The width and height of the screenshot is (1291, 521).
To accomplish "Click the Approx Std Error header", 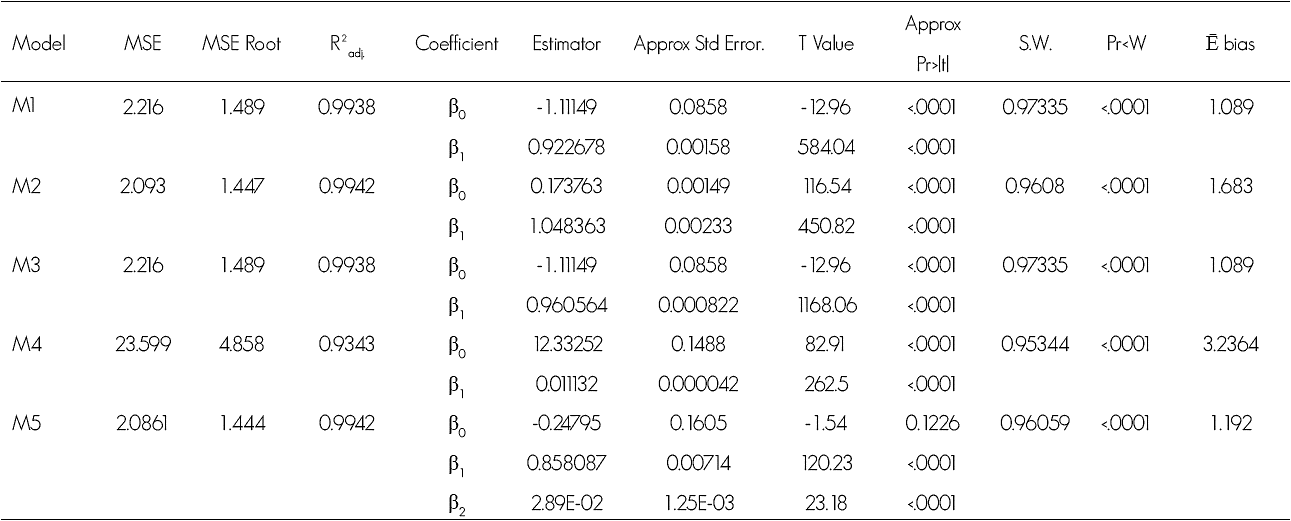I will [699, 45].
